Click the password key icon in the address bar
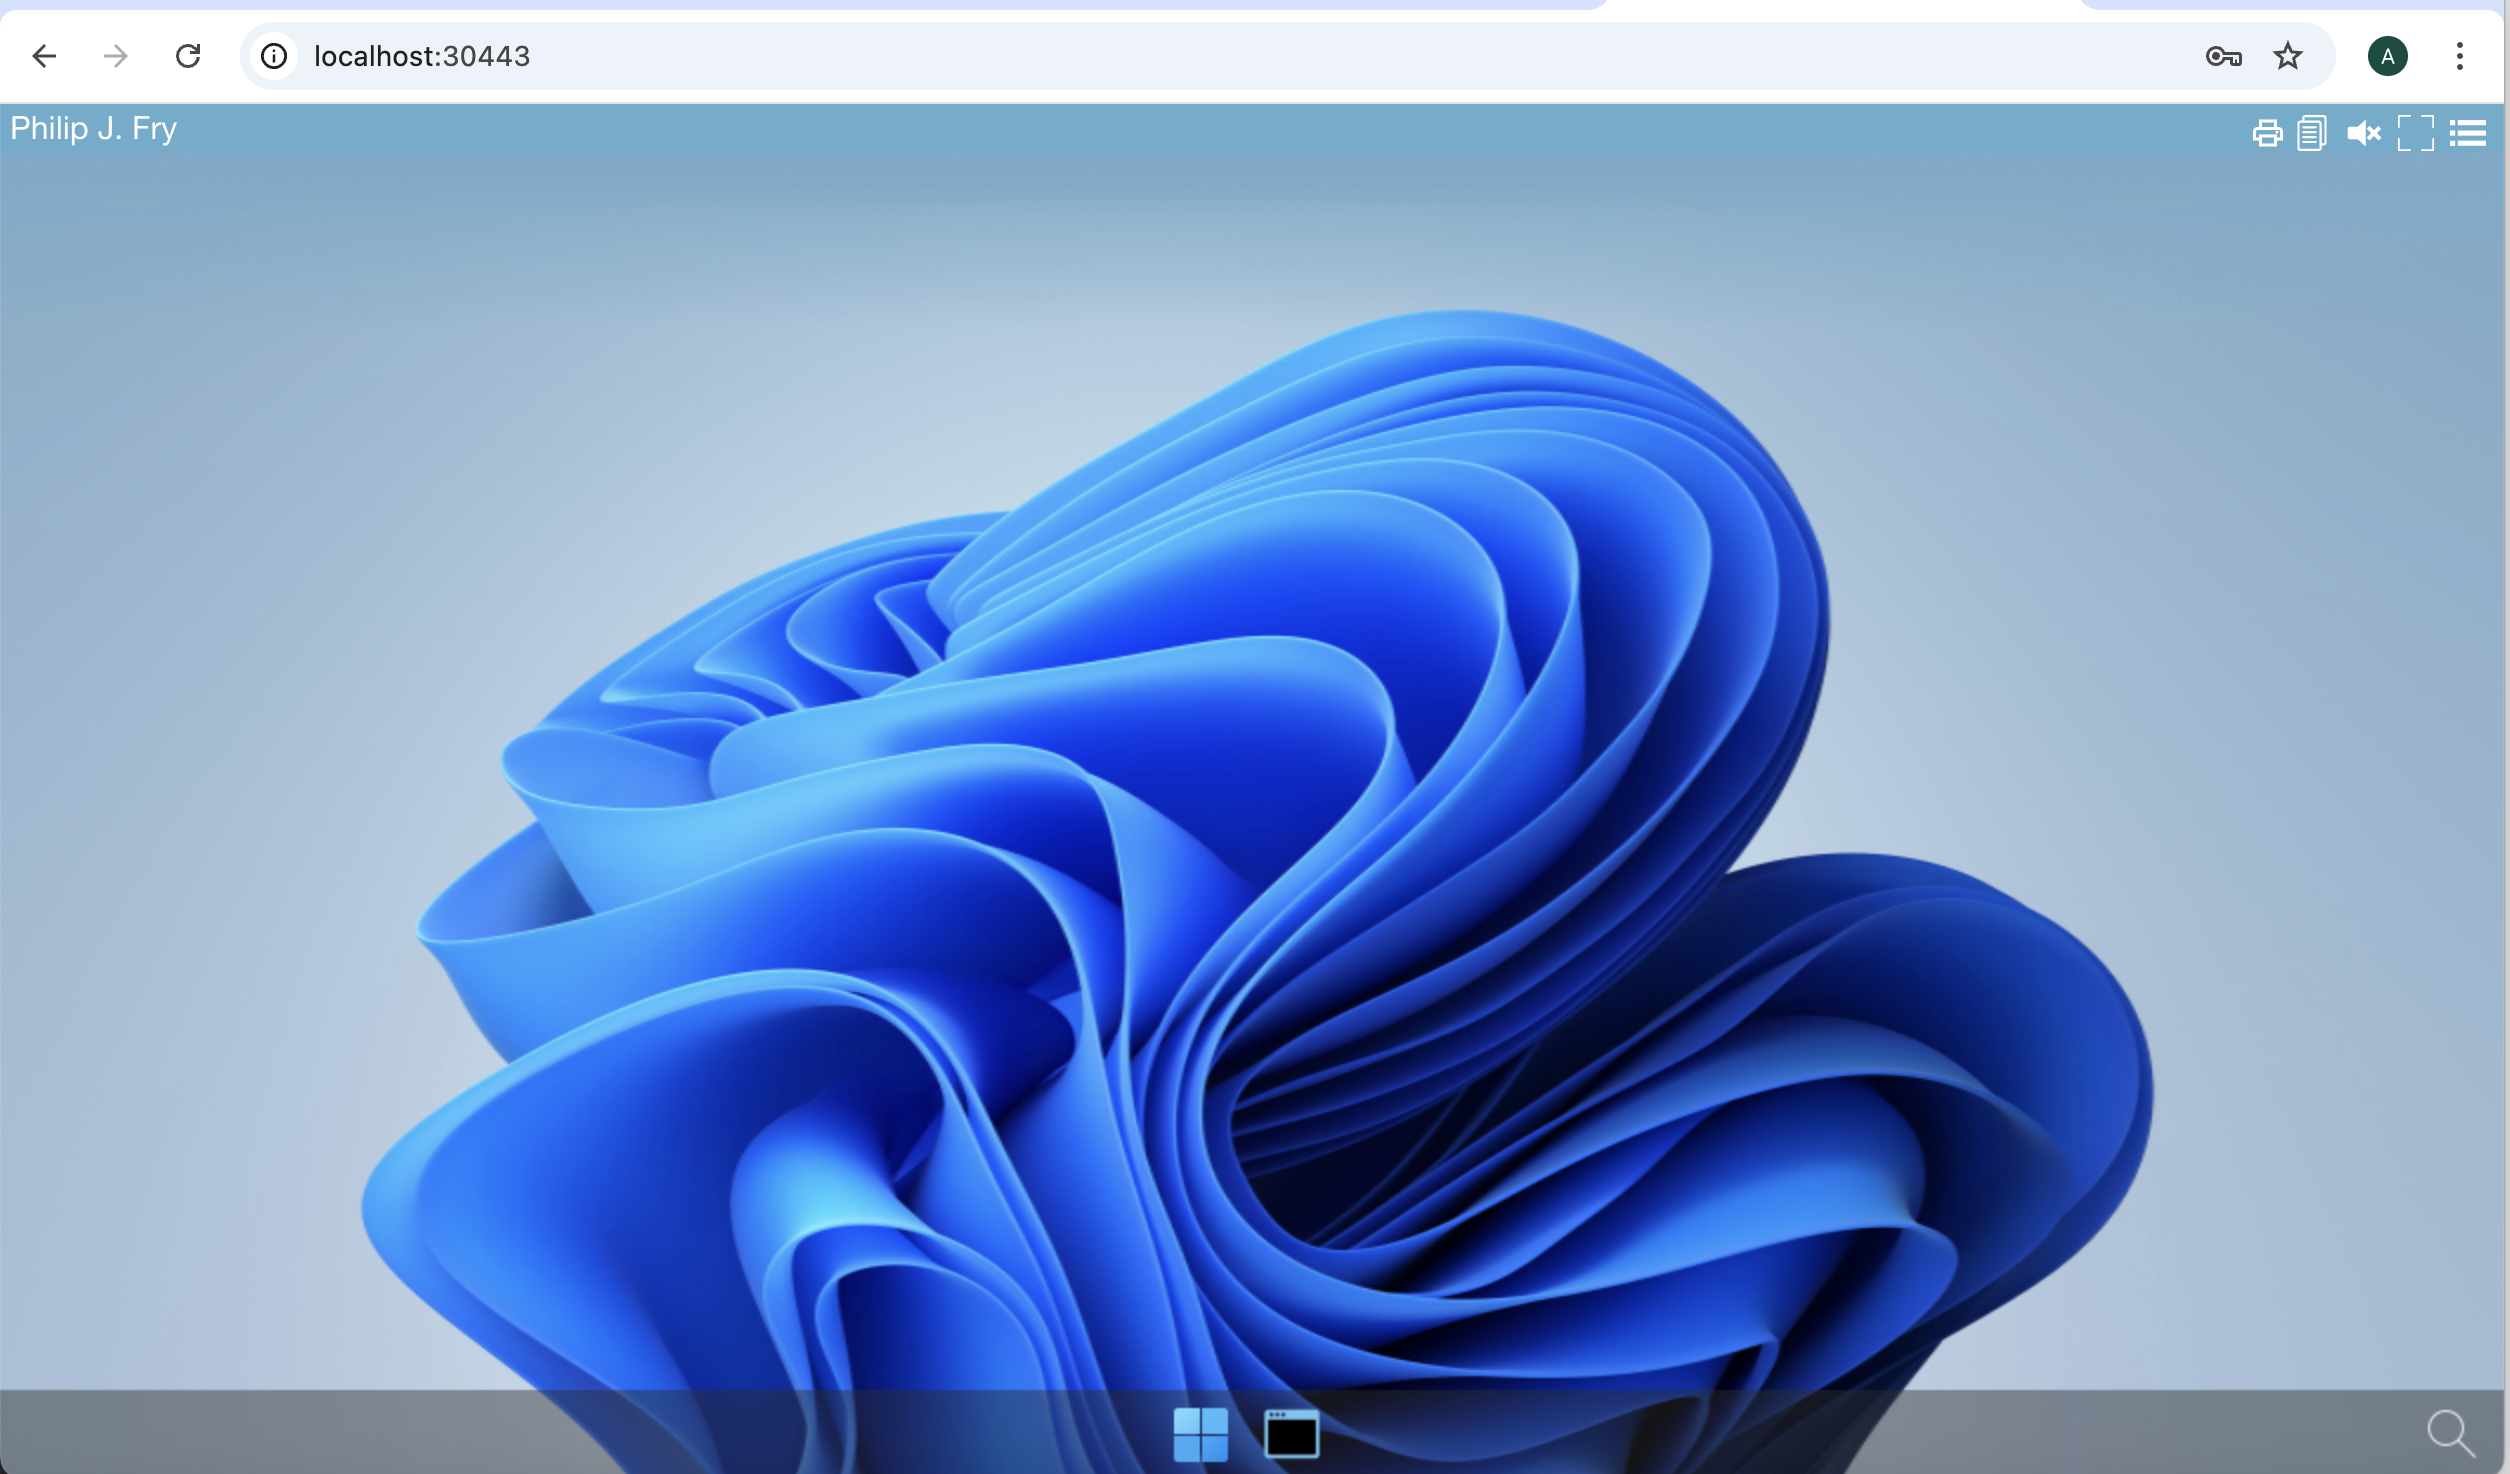 click(2222, 56)
